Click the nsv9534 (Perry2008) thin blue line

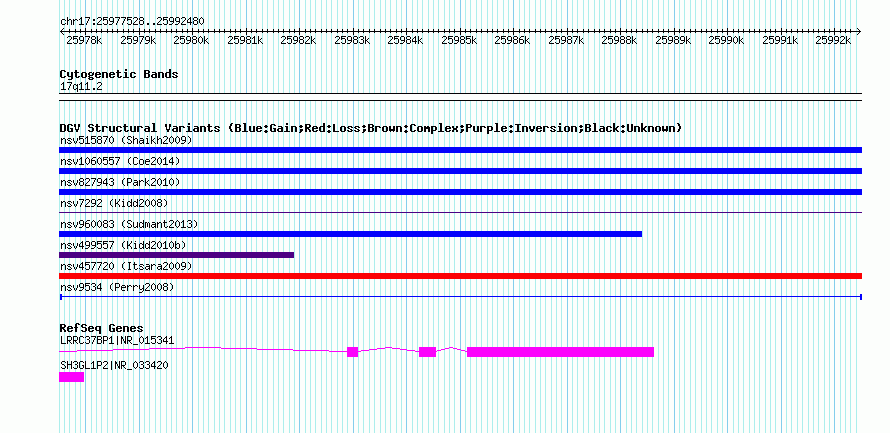point(460,297)
